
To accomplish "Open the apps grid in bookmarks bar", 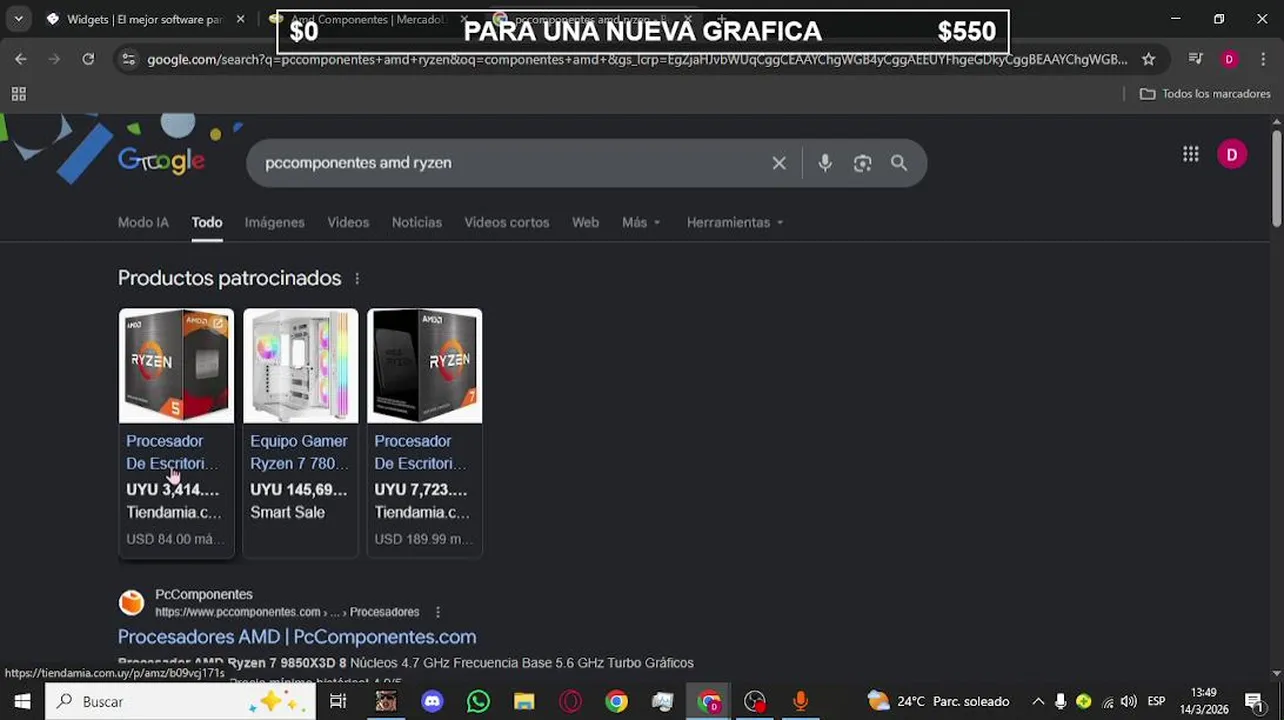I will (x=18, y=94).
